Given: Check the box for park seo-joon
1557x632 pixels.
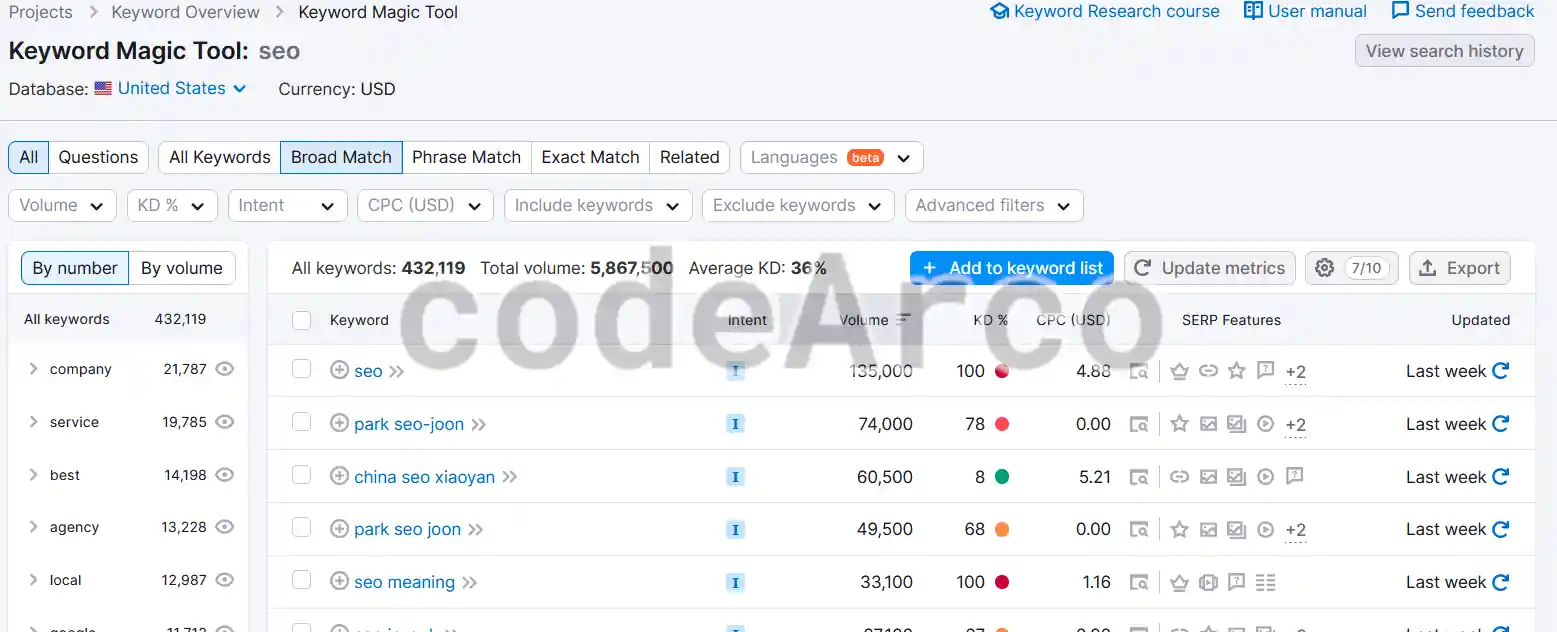Looking at the screenshot, I should 301,422.
